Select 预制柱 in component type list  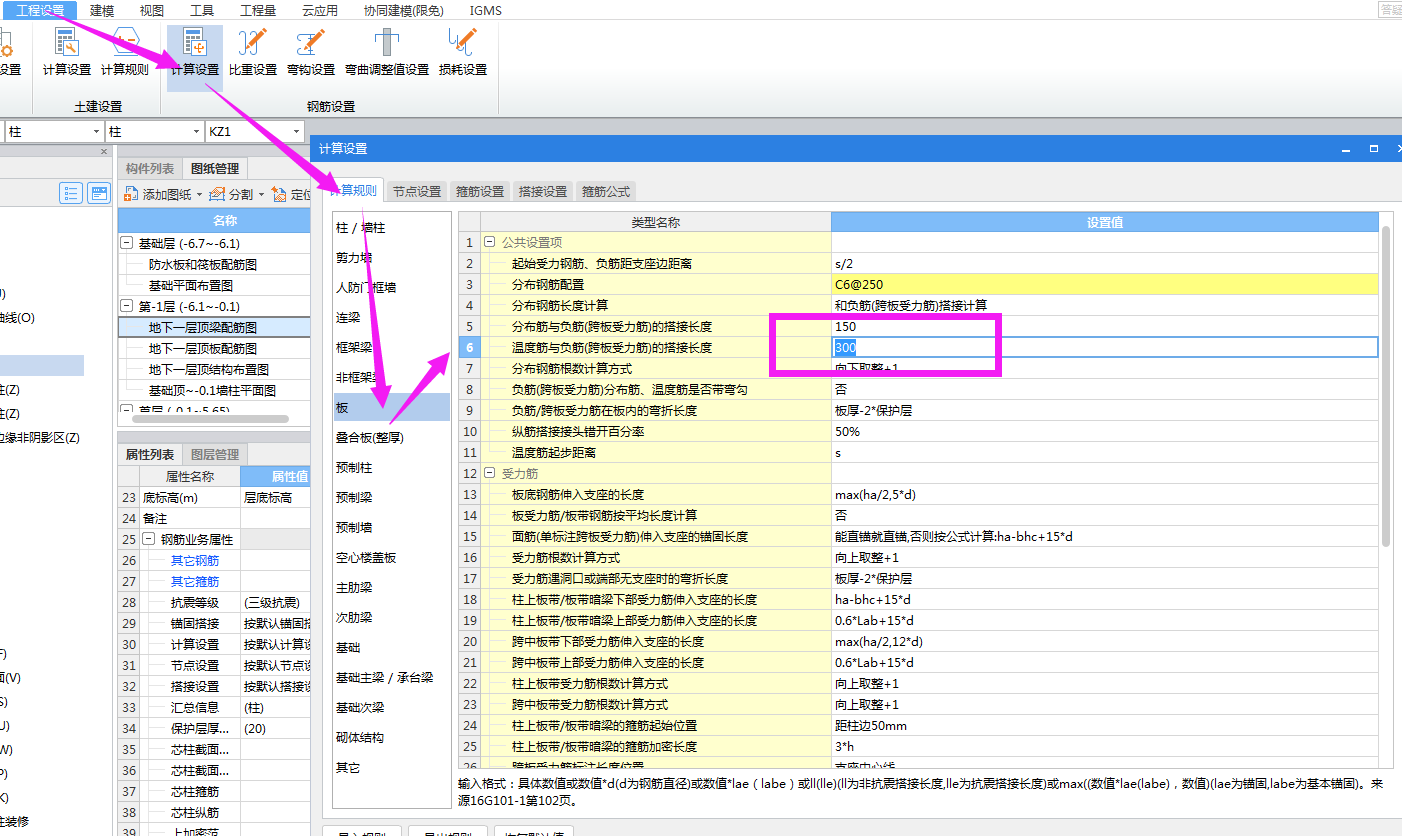(x=392, y=467)
